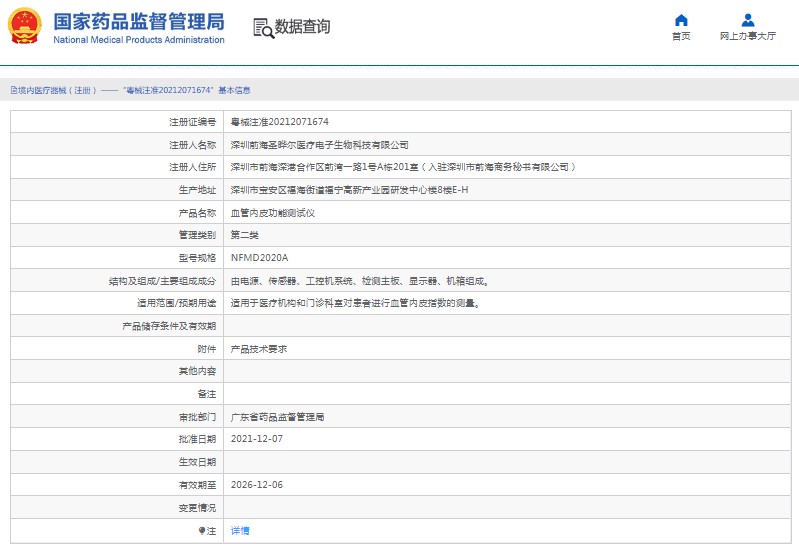Click the 基本信息 breadcrumb title text
799x552 pixels.
[x=234, y=90]
